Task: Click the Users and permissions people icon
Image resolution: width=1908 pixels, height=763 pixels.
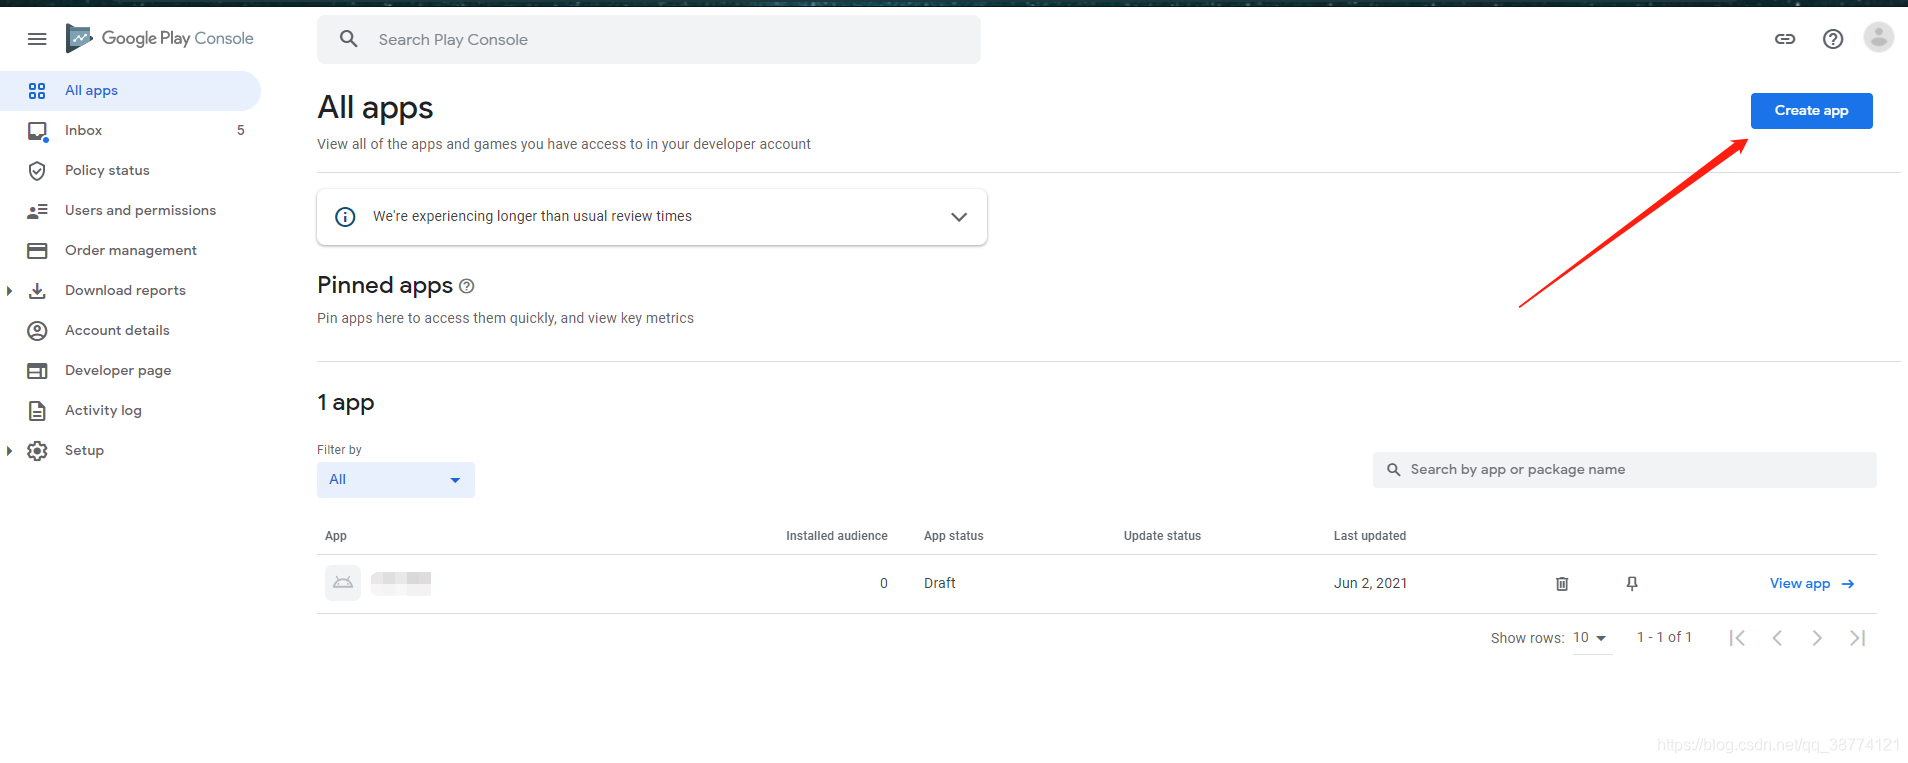Action: [37, 211]
